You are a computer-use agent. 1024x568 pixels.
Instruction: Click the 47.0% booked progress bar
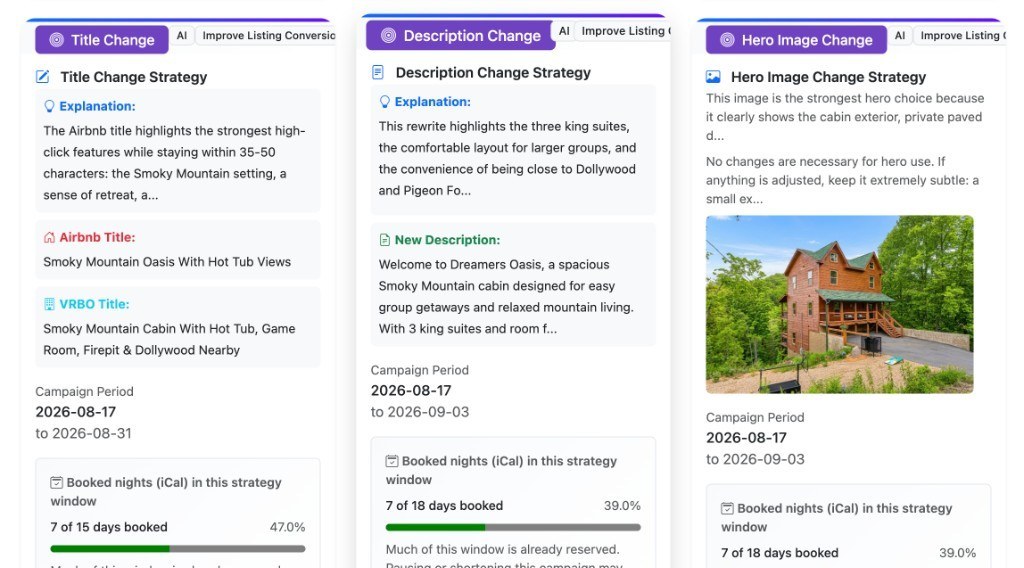(x=178, y=548)
